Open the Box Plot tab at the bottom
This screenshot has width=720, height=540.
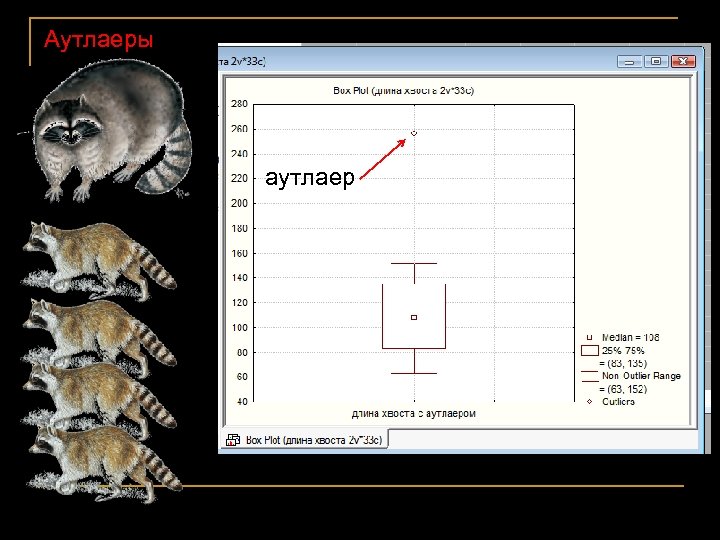pos(304,440)
